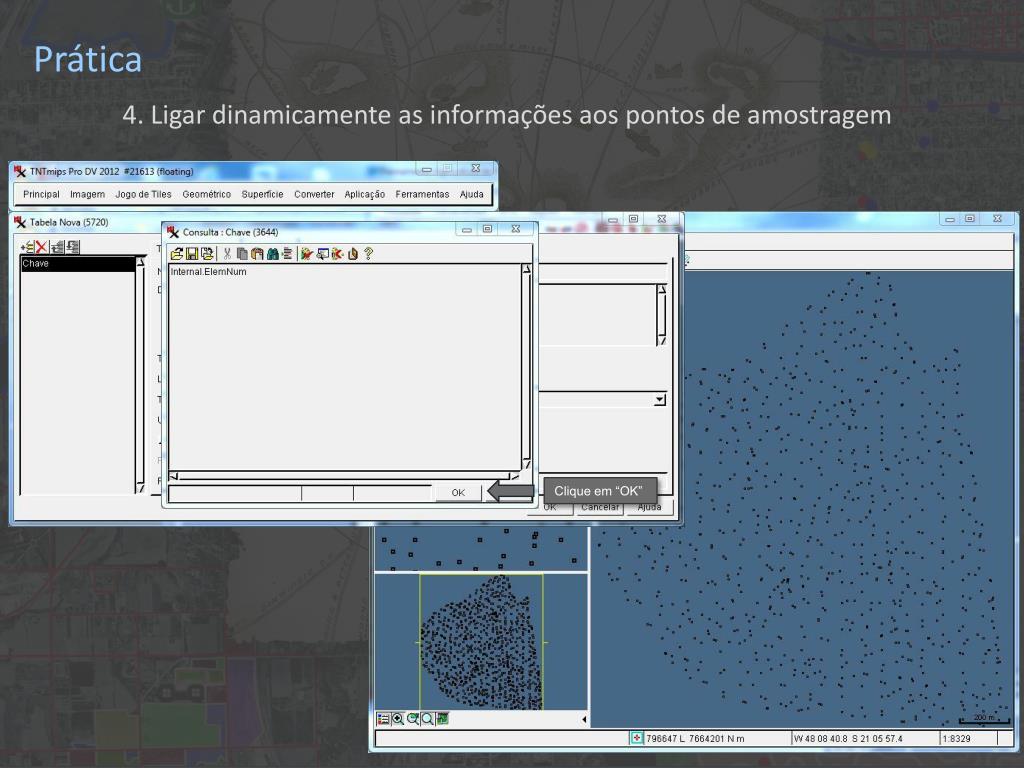
Task: Open the Imagem menu
Action: click(88, 194)
